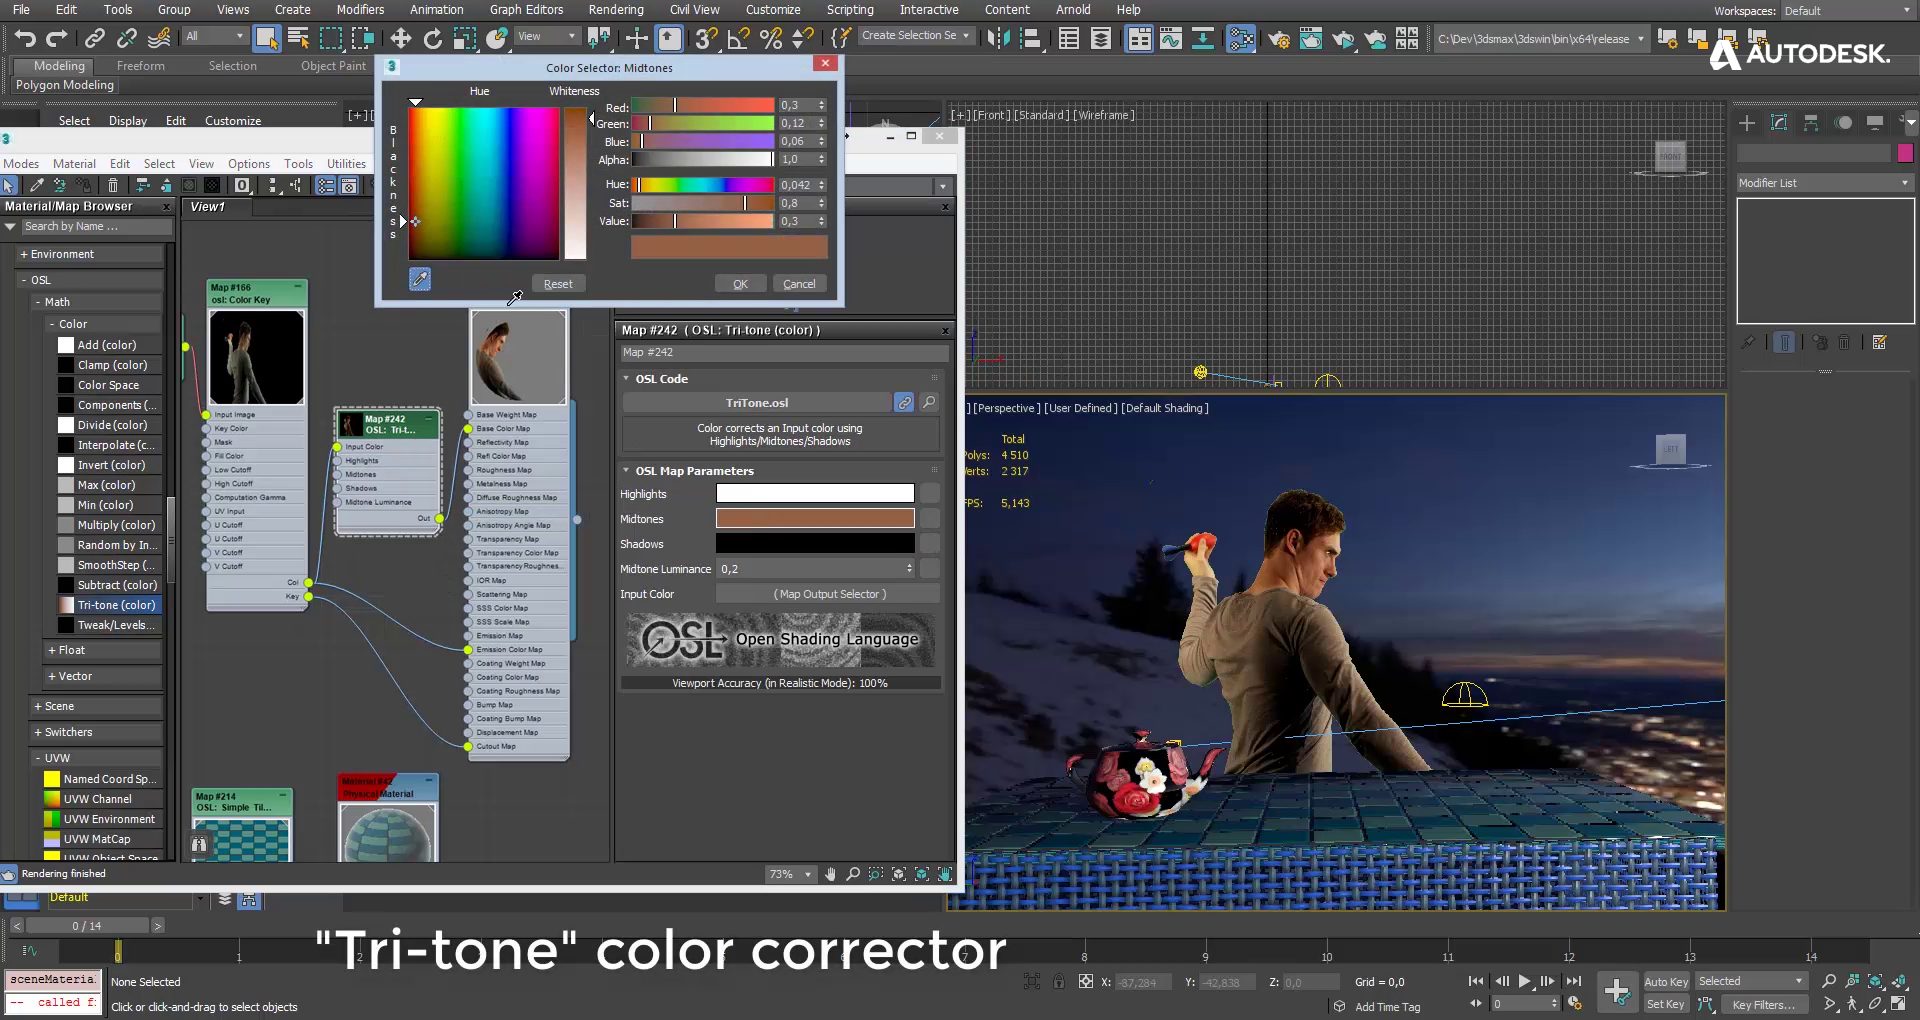The width and height of the screenshot is (1920, 1020).
Task: Click the Set Key button
Action: pyautogui.click(x=1665, y=1004)
